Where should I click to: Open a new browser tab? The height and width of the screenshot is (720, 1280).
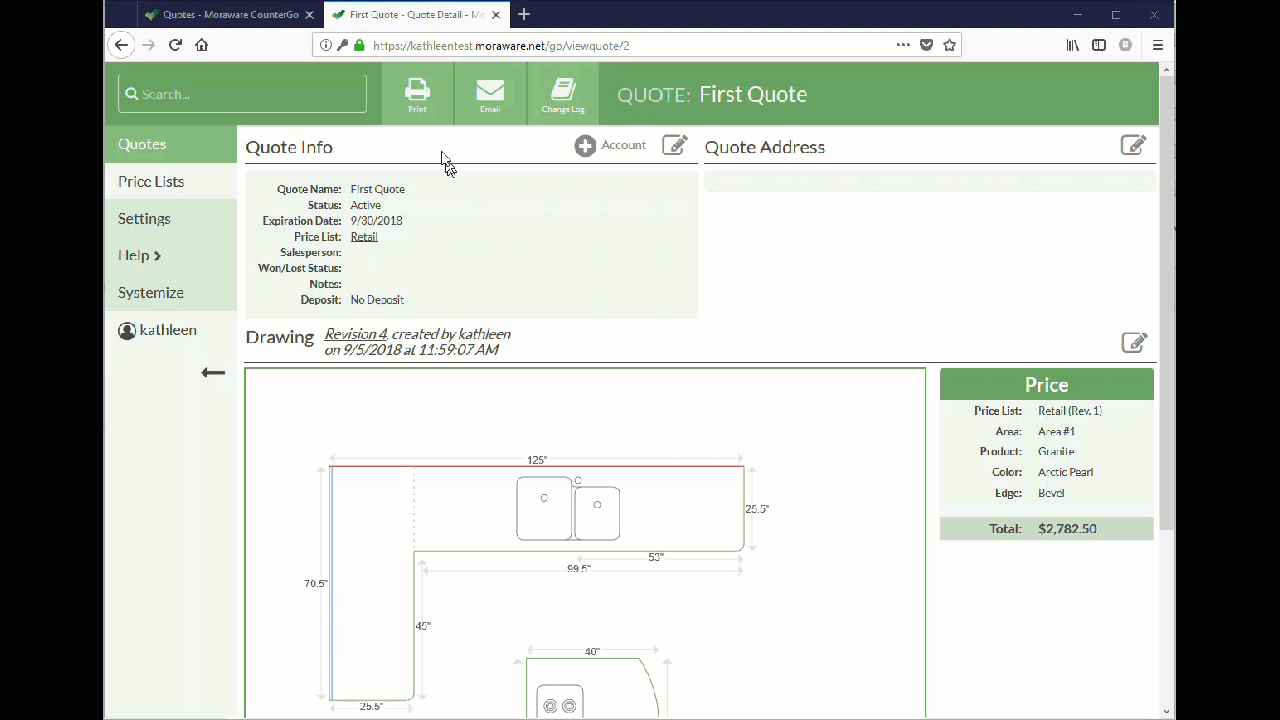tap(524, 14)
